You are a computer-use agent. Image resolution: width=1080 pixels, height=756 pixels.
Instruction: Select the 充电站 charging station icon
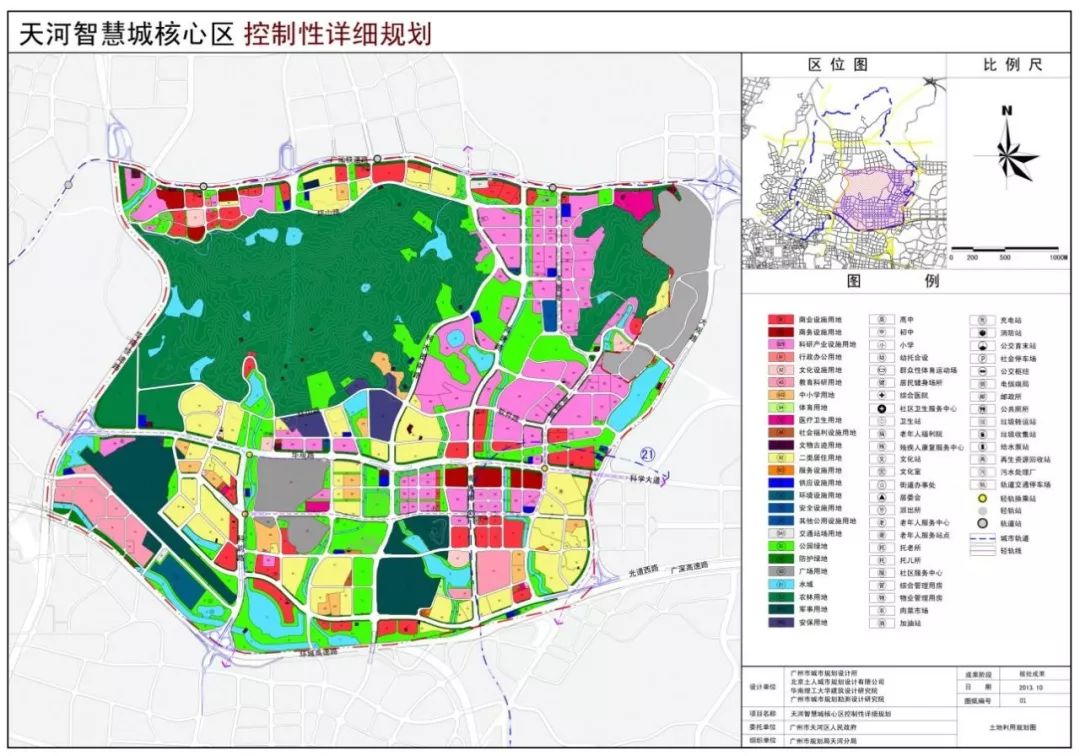click(982, 319)
